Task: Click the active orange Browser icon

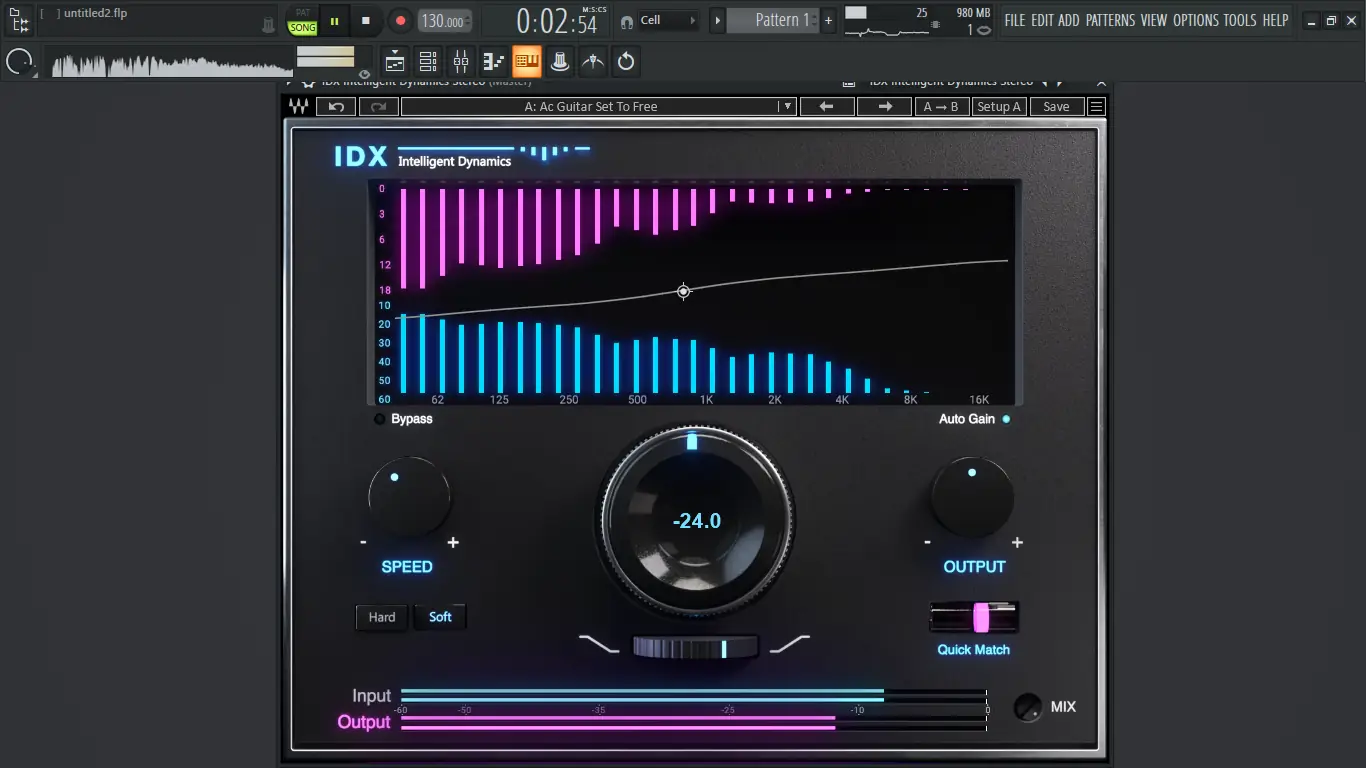Action: coord(527,62)
